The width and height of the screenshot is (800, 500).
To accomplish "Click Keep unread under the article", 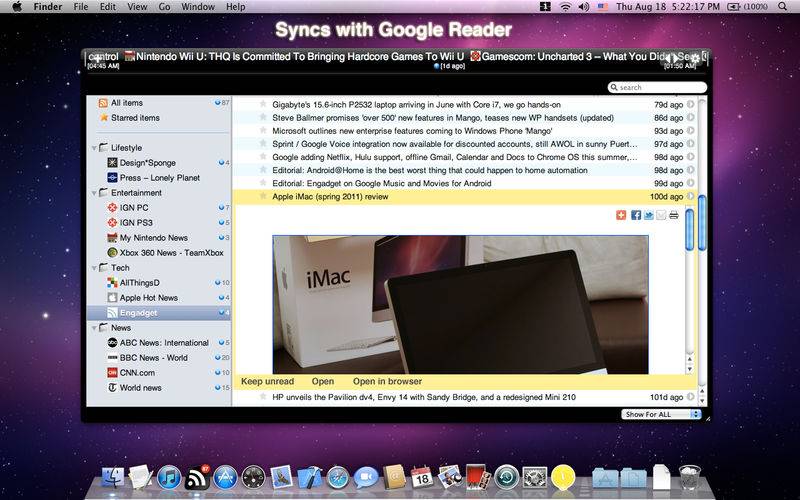I will (x=267, y=381).
